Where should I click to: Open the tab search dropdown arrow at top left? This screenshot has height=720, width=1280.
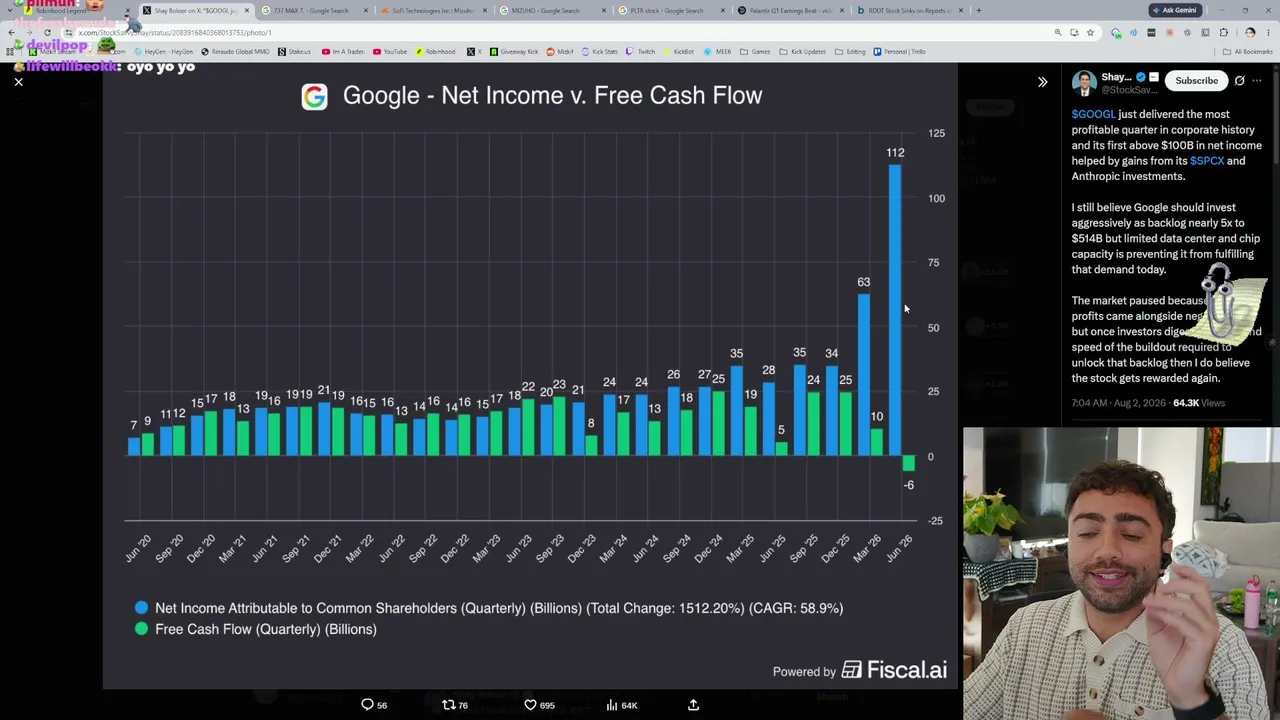coord(11,11)
